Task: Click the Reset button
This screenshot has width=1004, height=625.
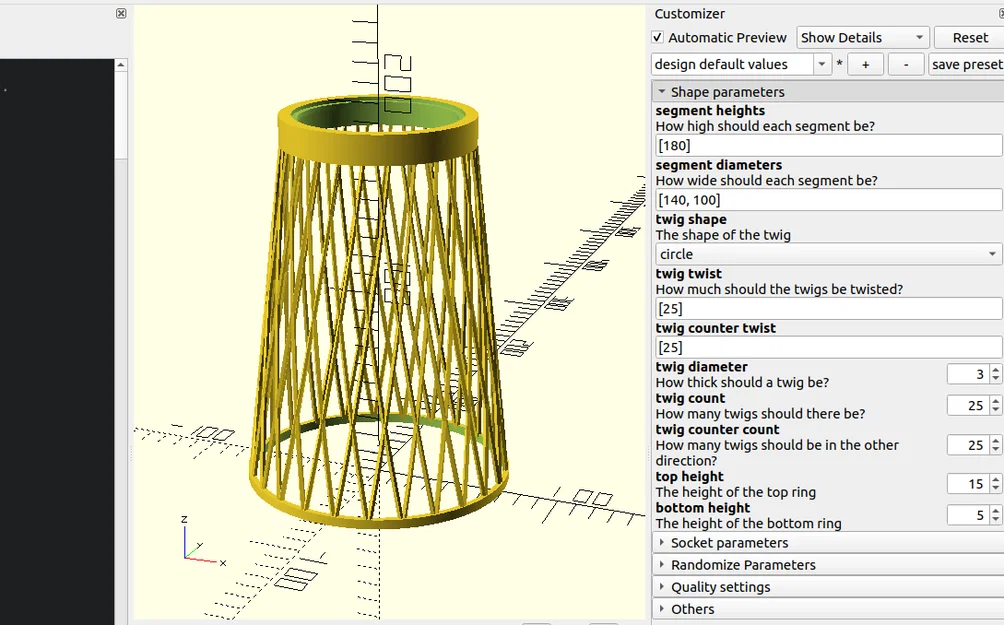Action: (x=967, y=37)
